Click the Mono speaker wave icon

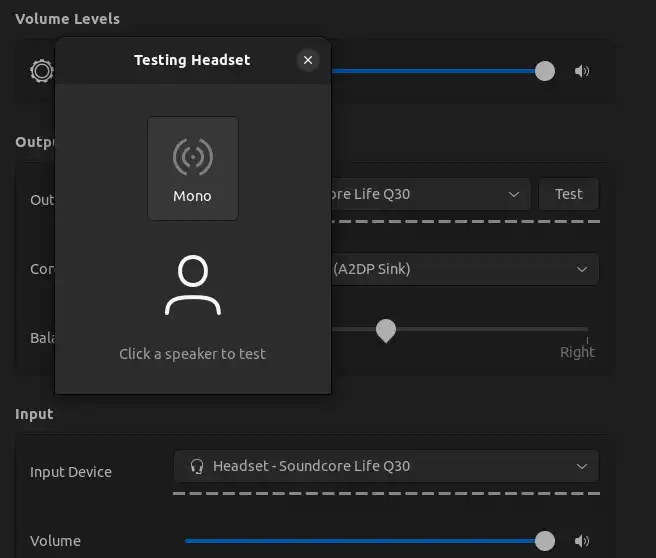[x=193, y=157]
